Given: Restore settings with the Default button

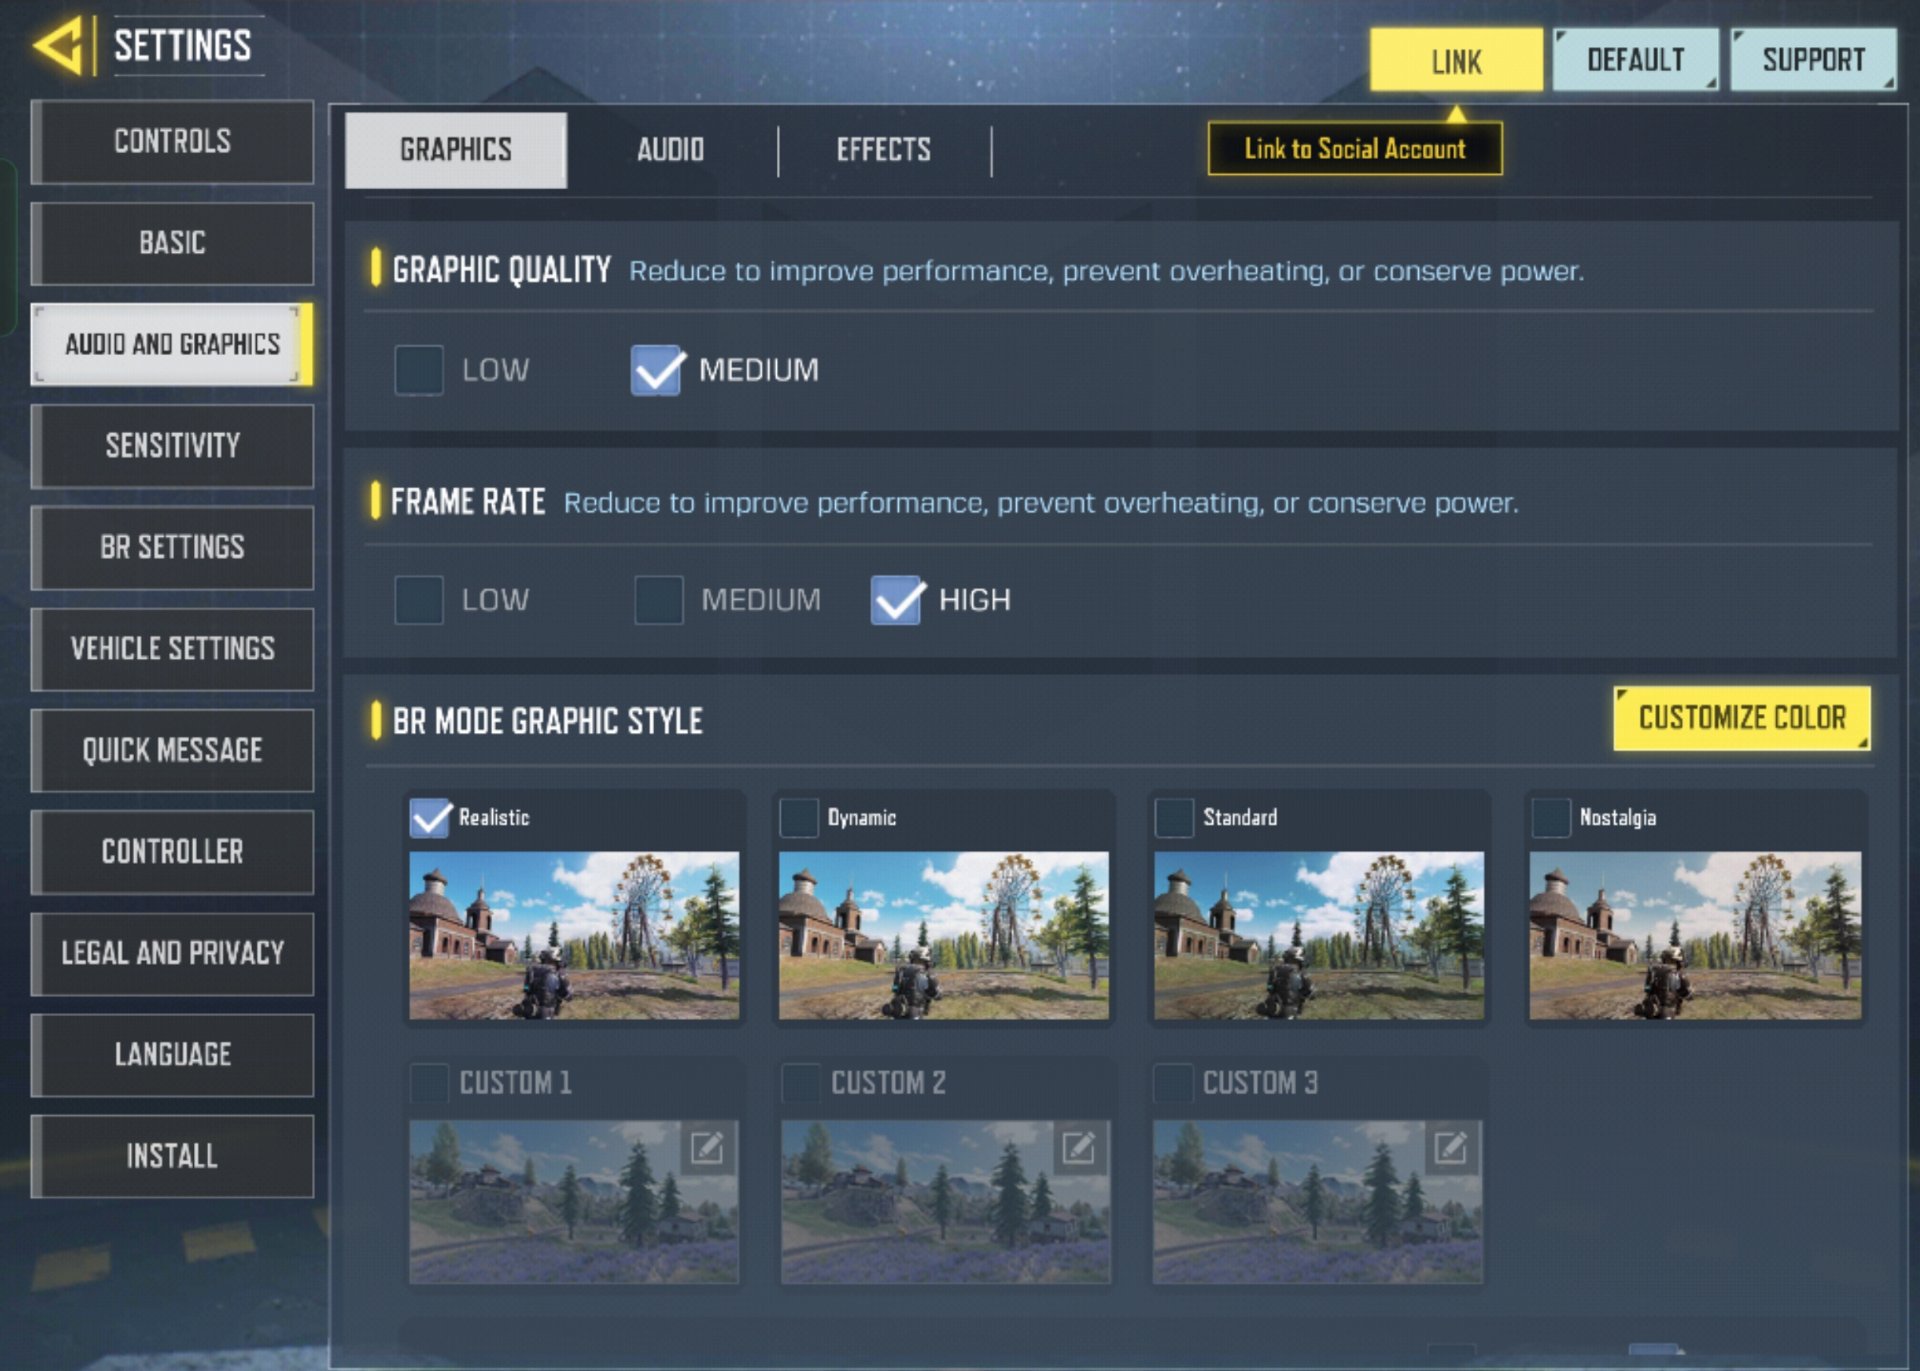Looking at the screenshot, I should click(x=1636, y=60).
